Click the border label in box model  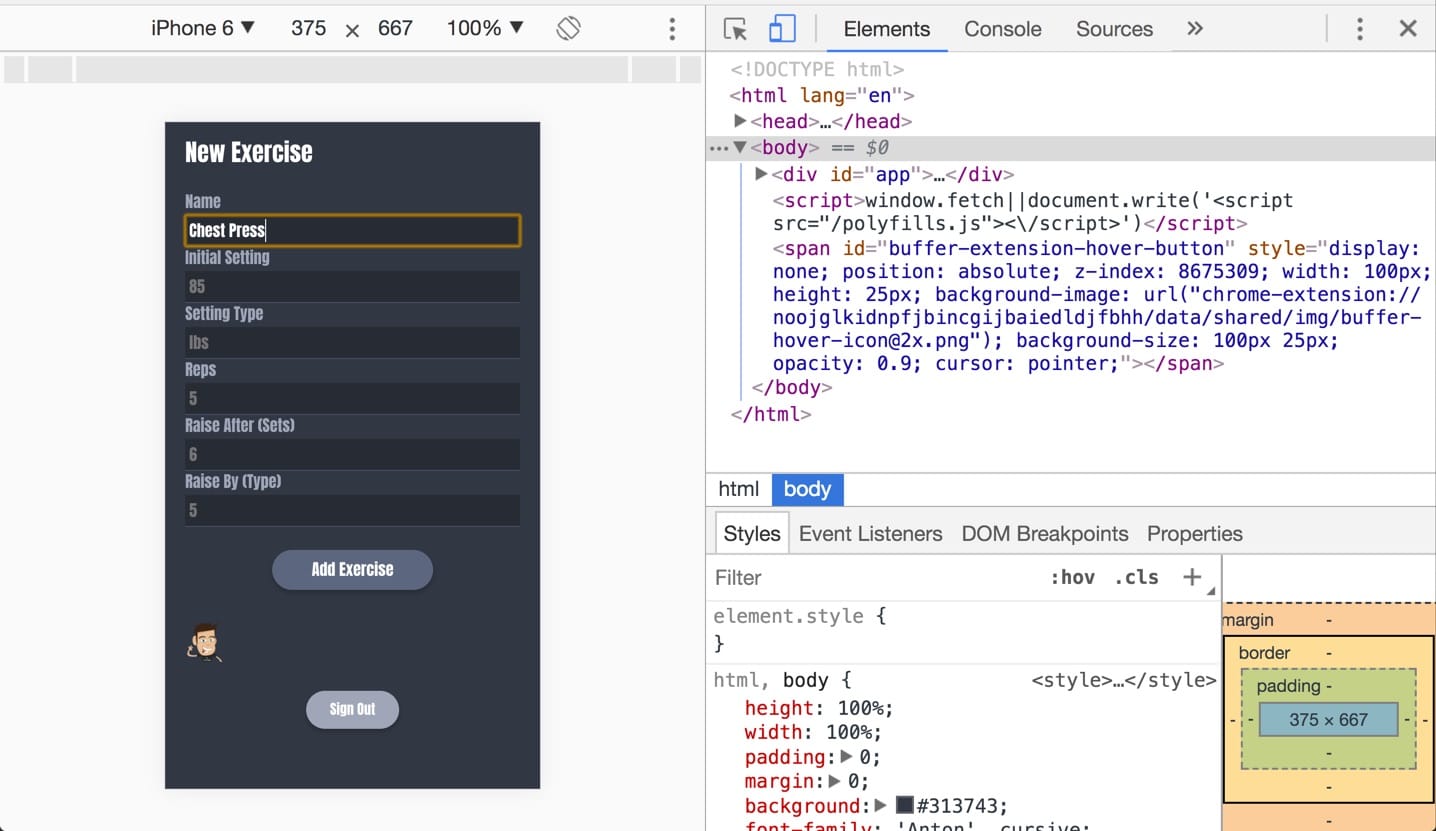1264,653
